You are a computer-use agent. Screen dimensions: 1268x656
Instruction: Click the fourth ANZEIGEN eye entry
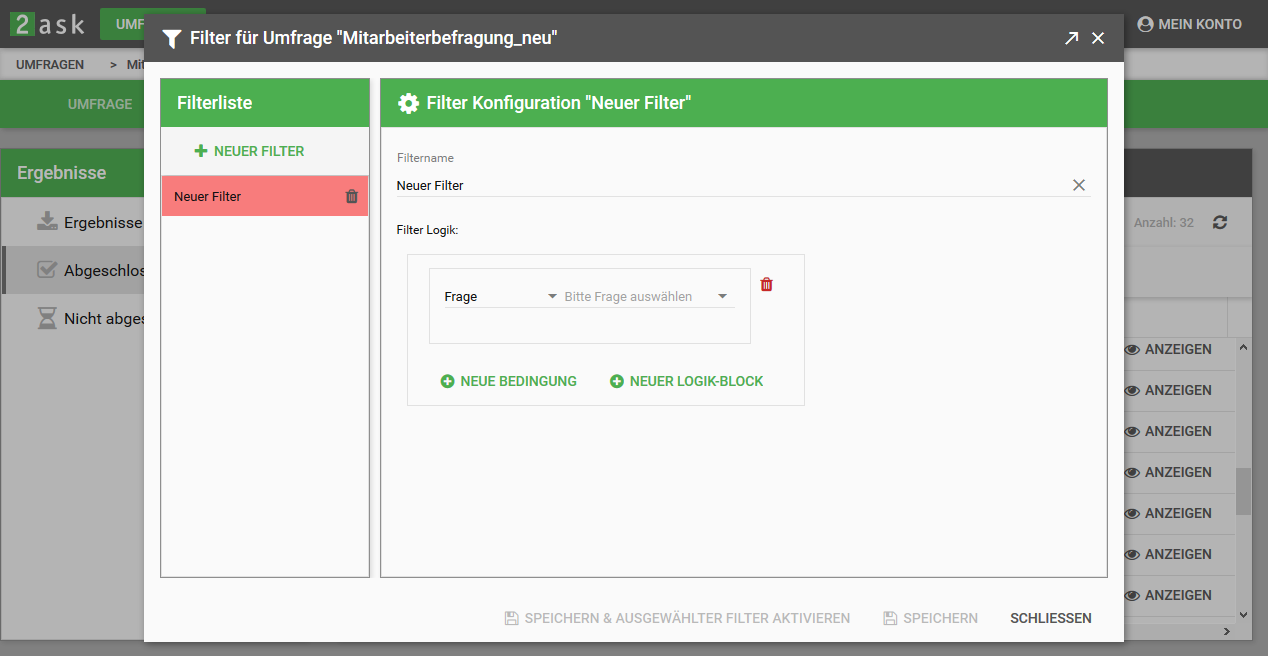tap(1168, 472)
